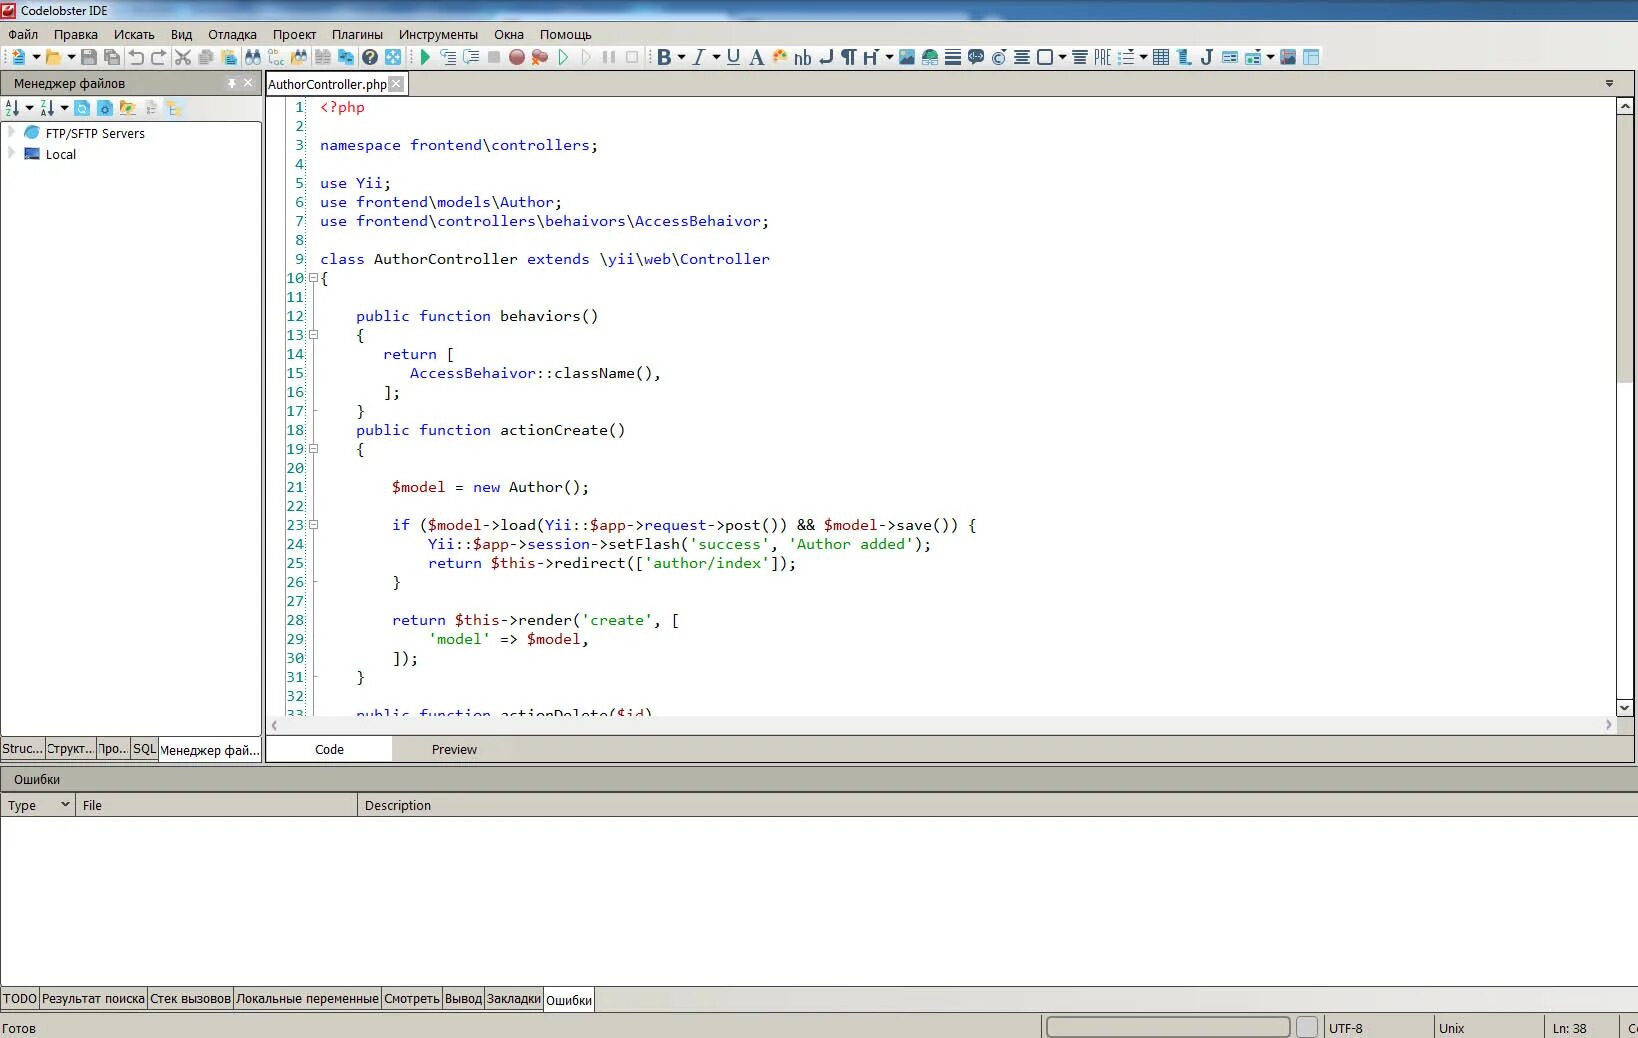Expand the FTP/SFTP Servers tree node
The width and height of the screenshot is (1638, 1038).
(x=11, y=132)
